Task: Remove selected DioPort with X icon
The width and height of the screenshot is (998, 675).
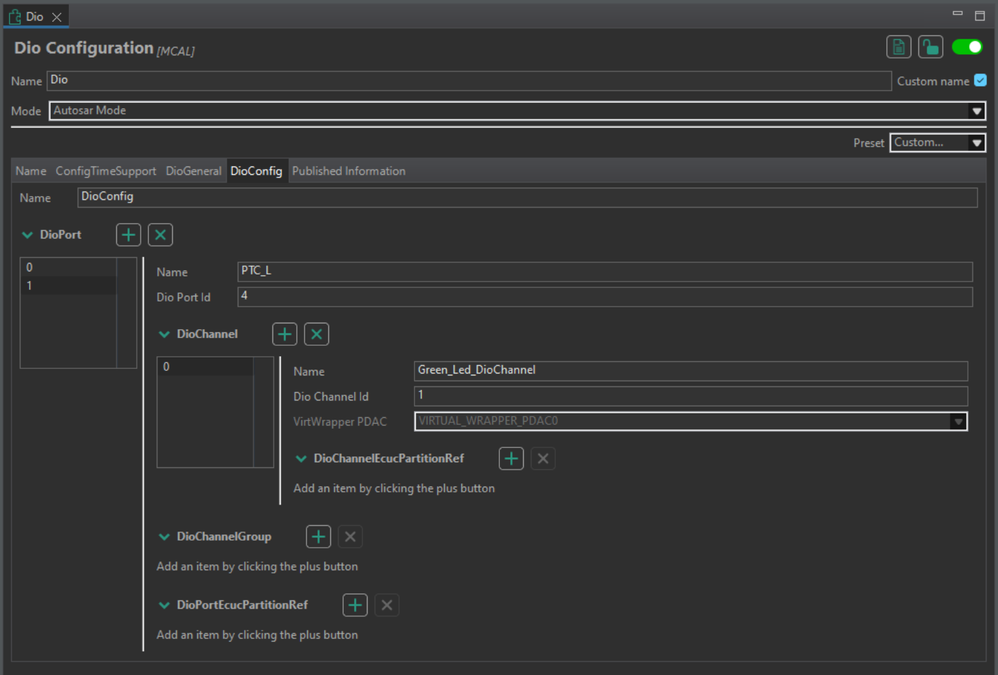Action: 160,235
